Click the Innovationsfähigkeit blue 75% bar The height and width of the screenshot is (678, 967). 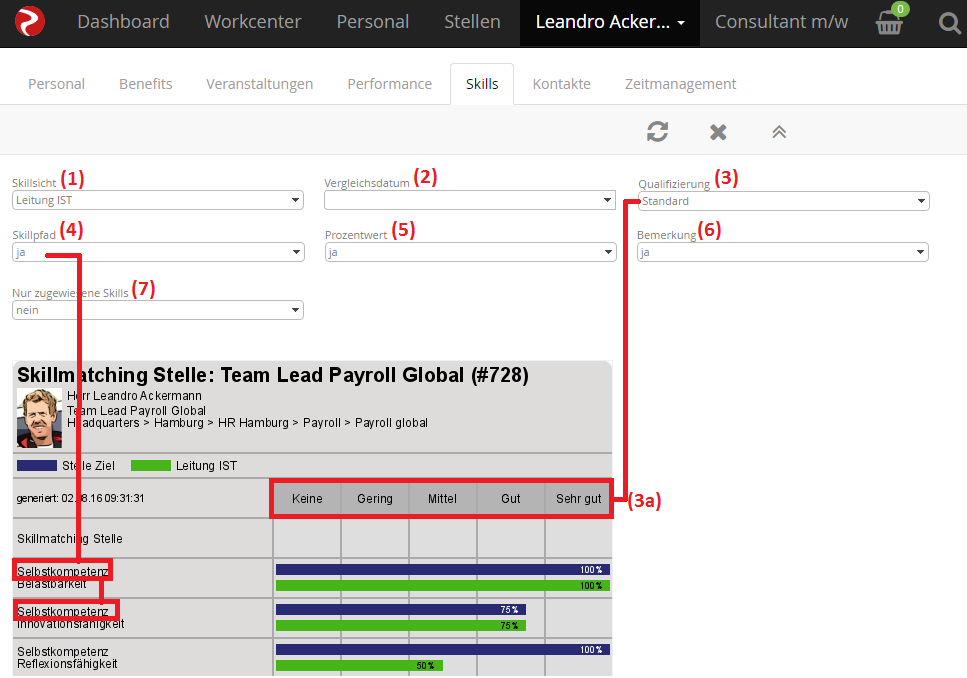click(401, 610)
